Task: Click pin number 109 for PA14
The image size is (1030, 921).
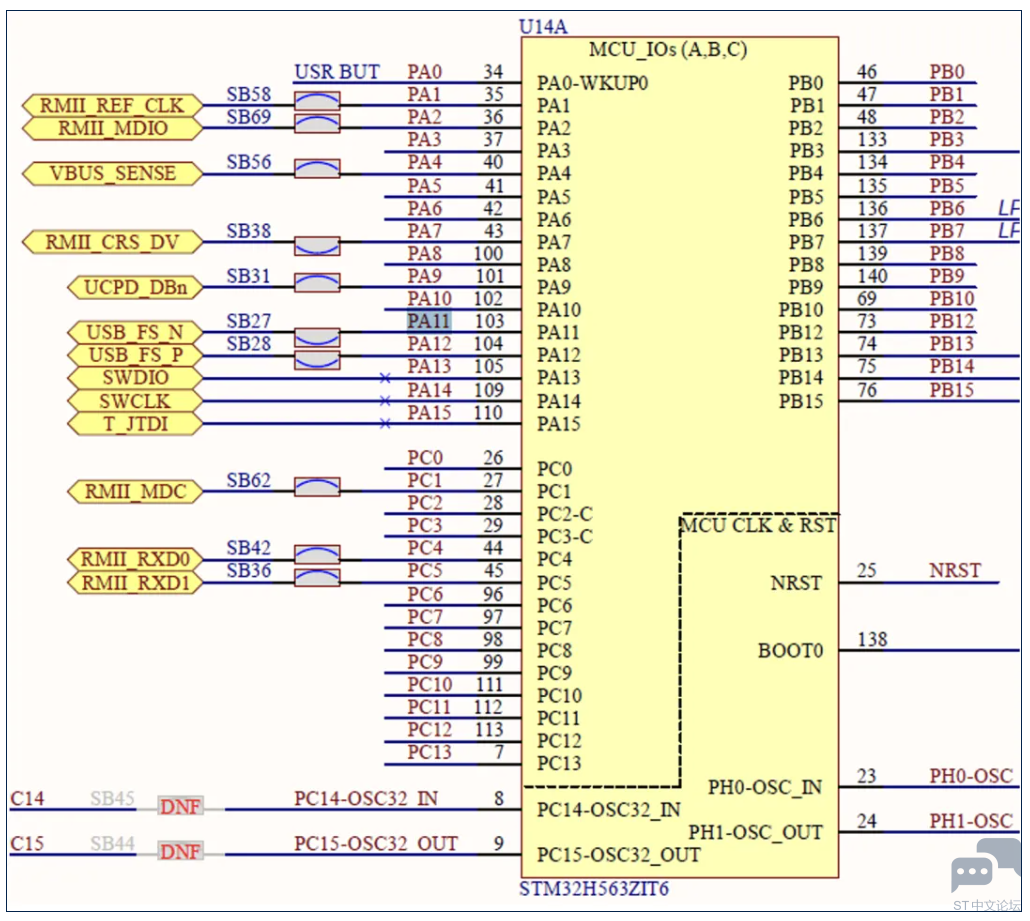Action: (x=489, y=390)
